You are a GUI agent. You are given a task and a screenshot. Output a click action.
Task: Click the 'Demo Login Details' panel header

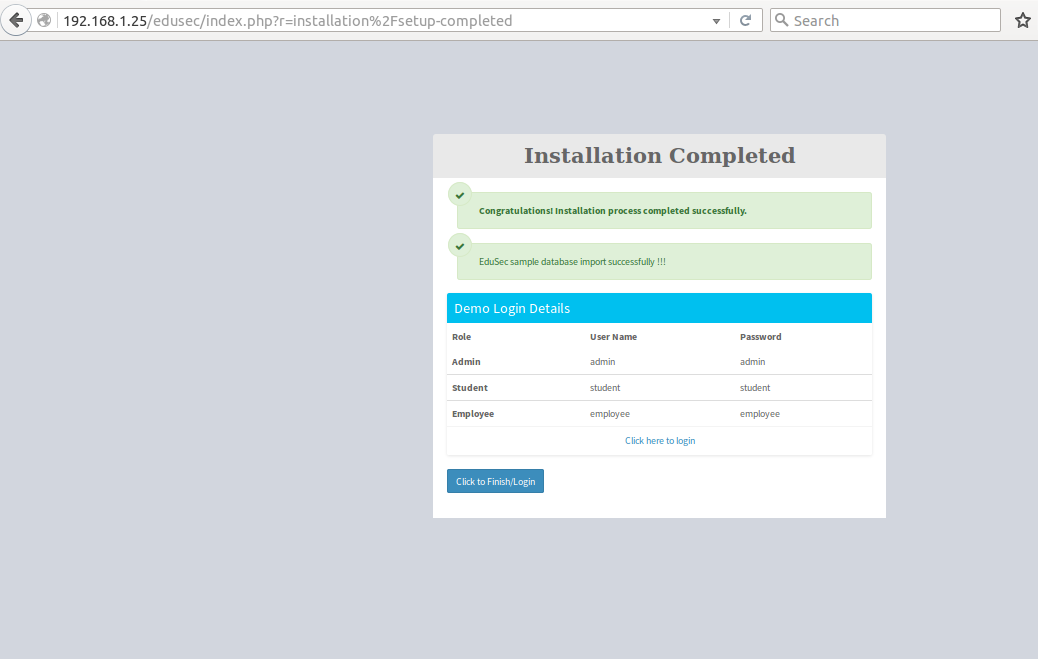click(659, 308)
